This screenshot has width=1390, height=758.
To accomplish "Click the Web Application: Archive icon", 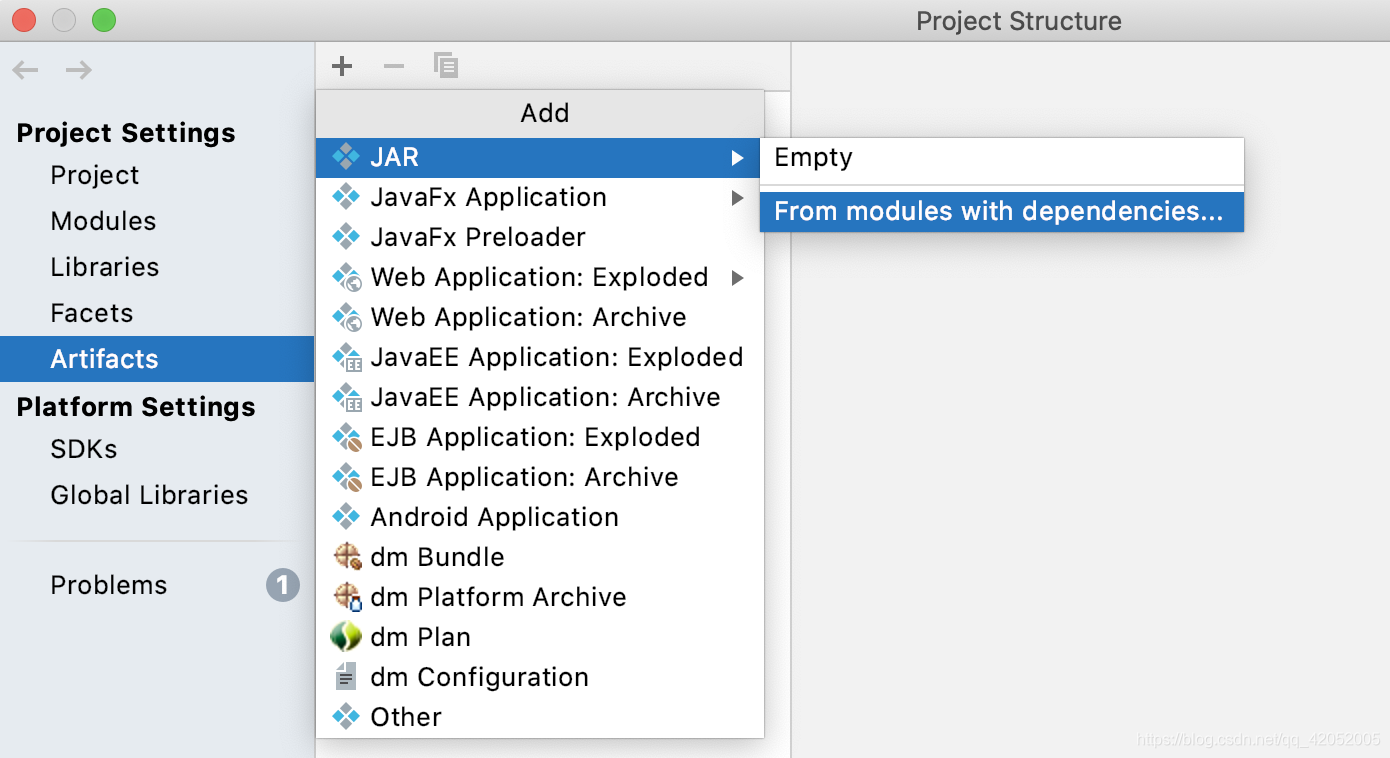I will click(347, 317).
